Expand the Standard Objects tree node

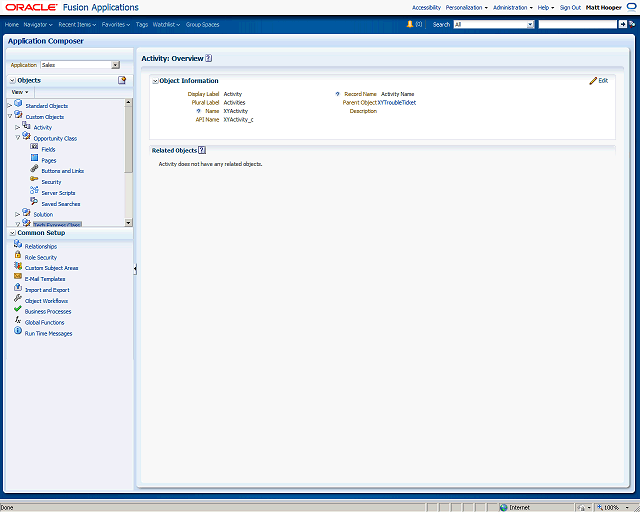point(10,105)
